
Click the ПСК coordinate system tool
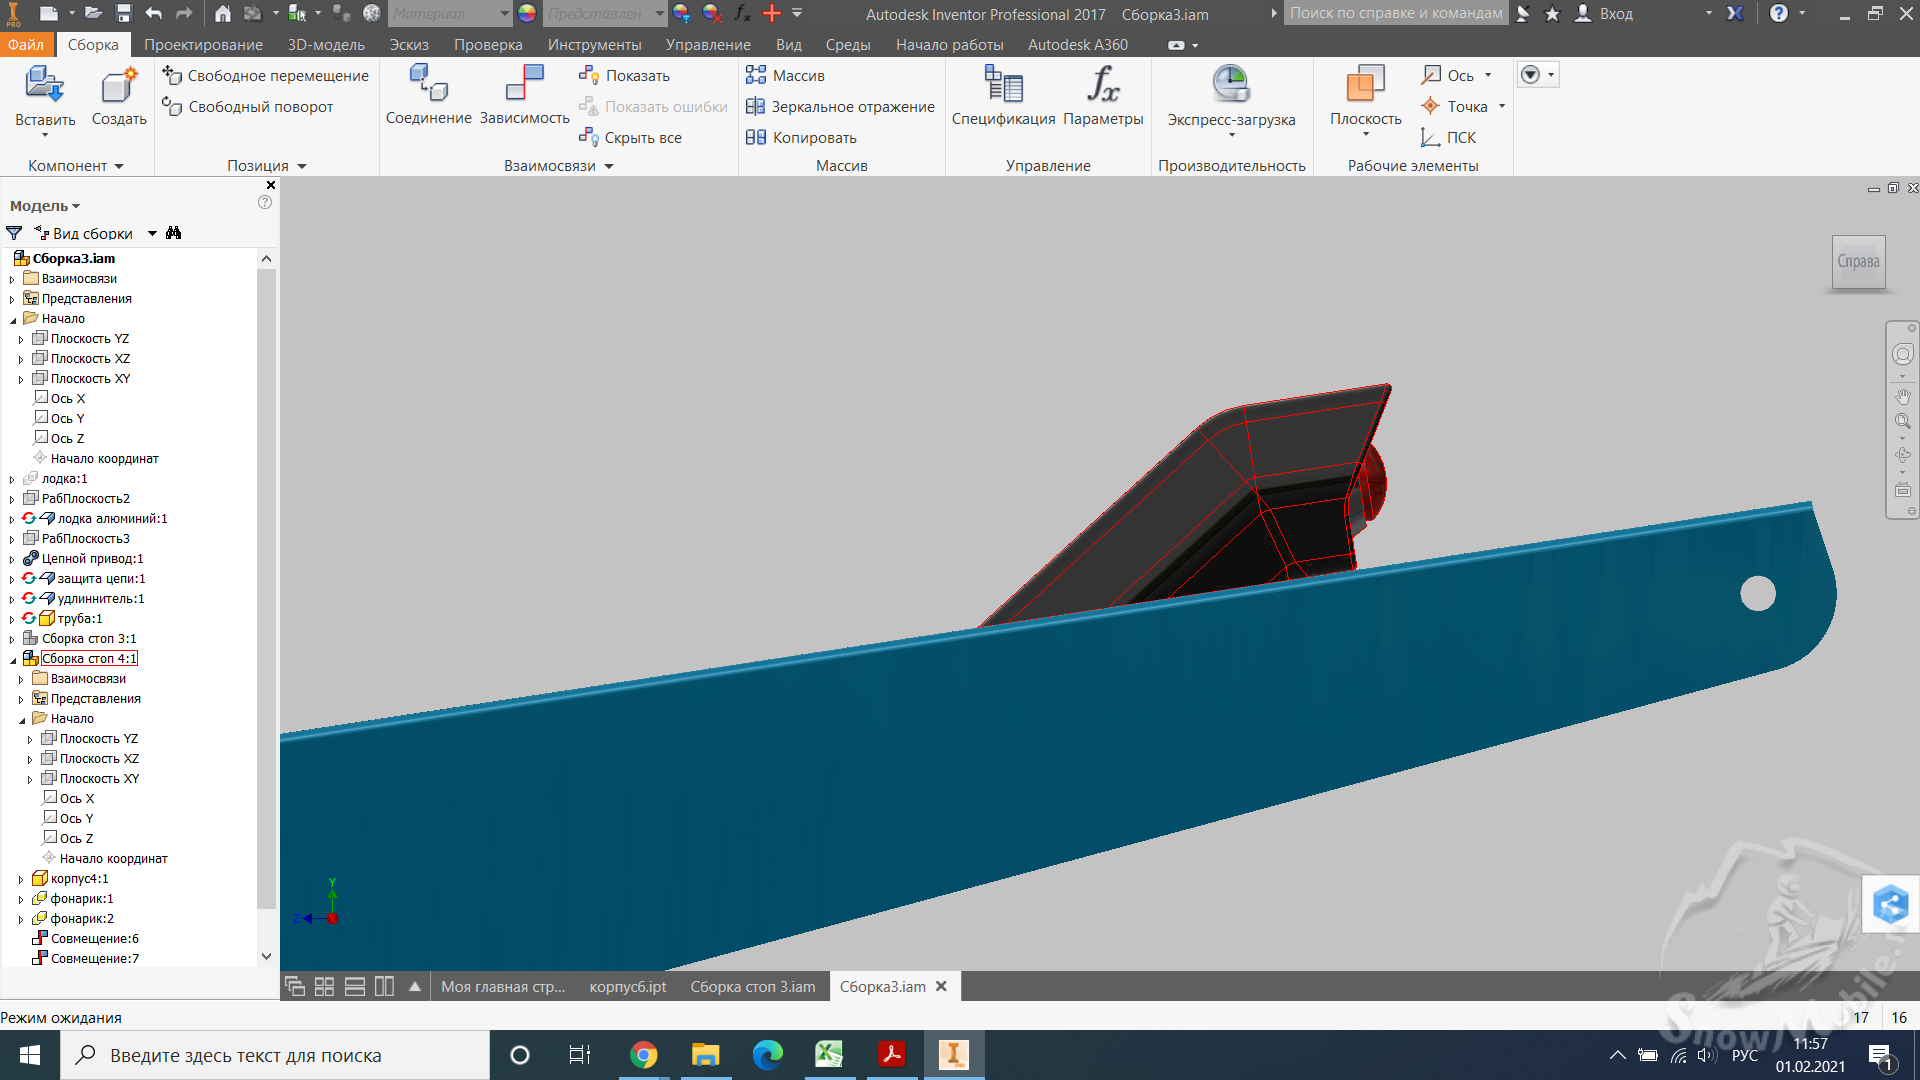[1449, 138]
